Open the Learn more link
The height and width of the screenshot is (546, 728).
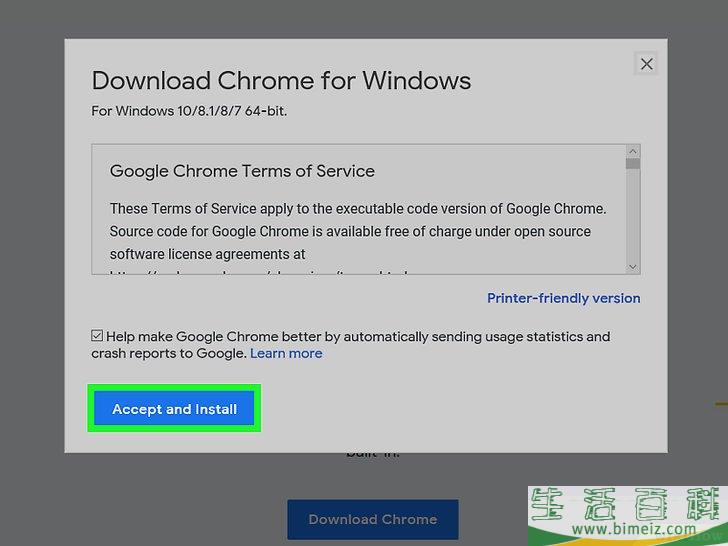click(286, 353)
